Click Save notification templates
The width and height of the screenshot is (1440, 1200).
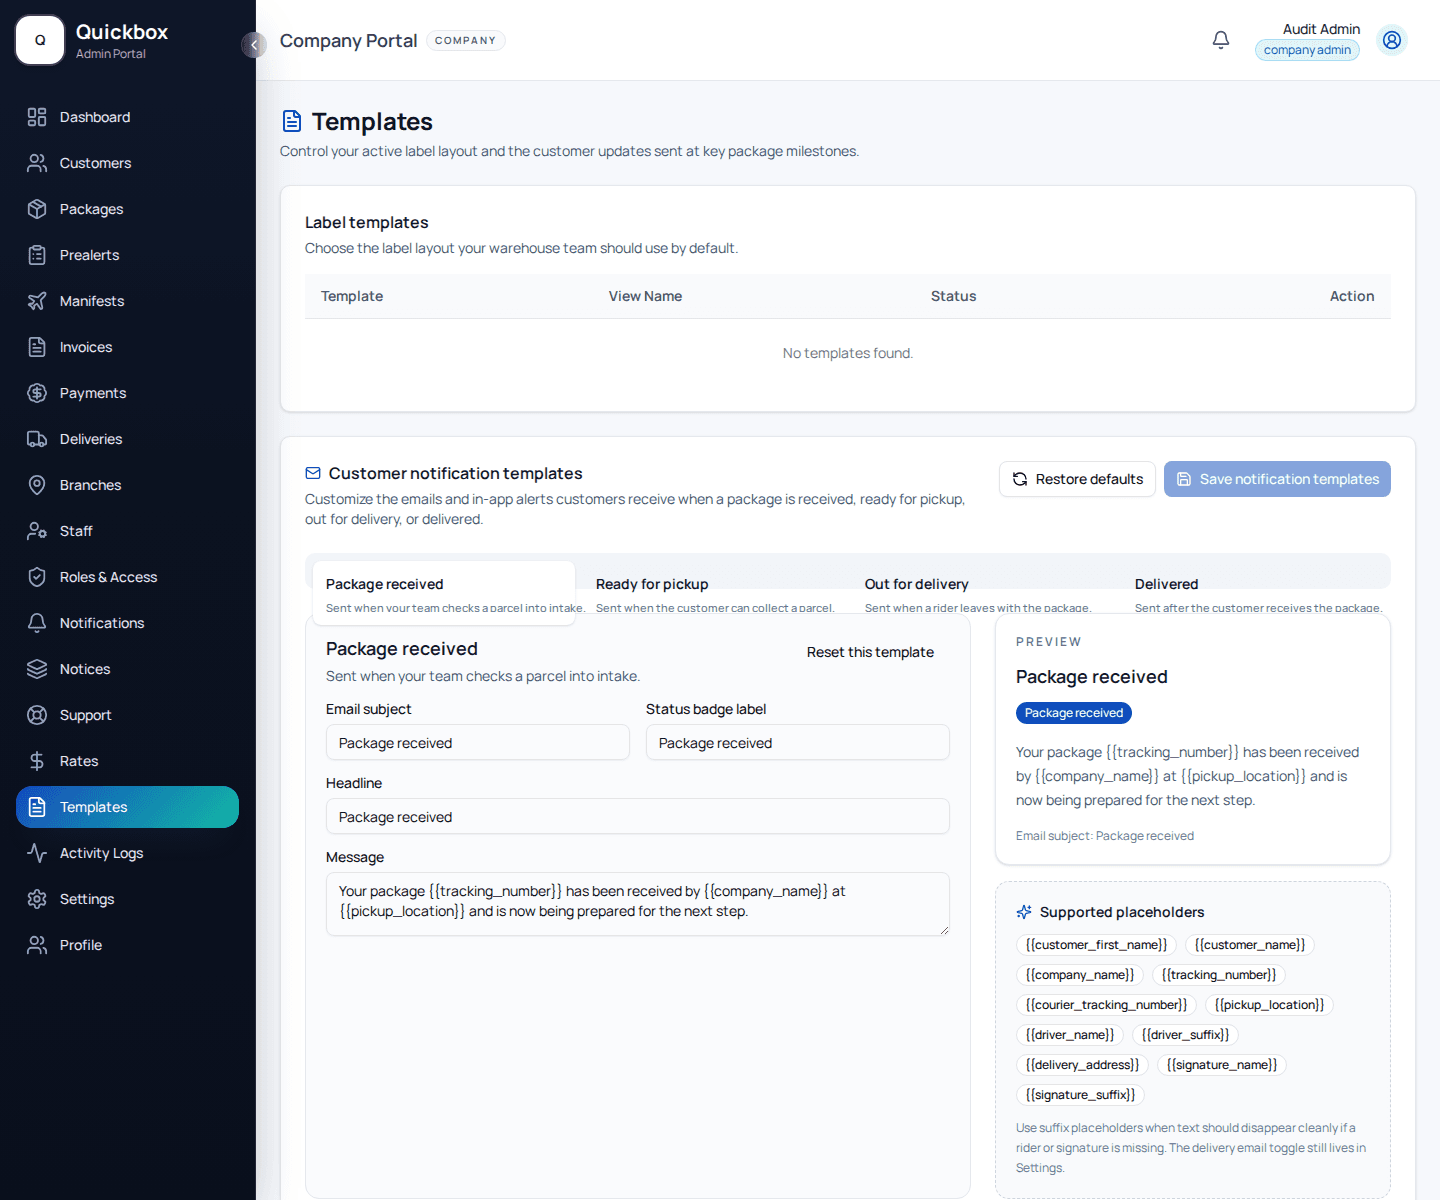[x=1277, y=479]
